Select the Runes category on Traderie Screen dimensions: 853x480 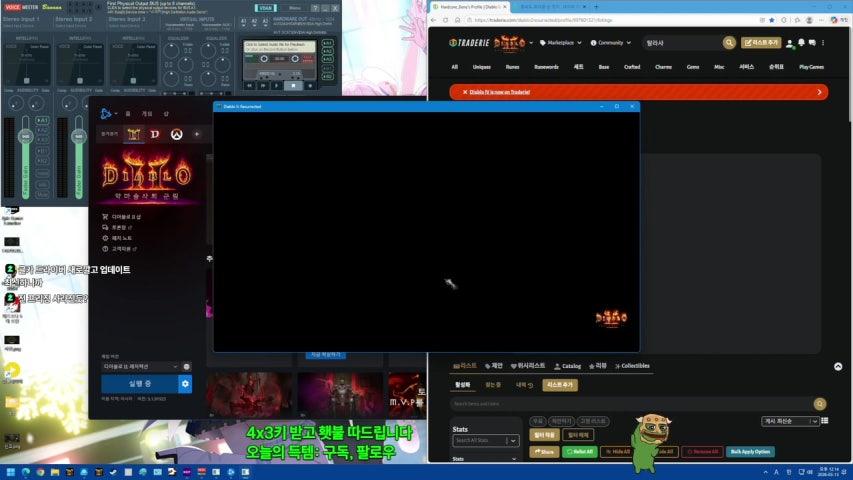[x=512, y=67]
